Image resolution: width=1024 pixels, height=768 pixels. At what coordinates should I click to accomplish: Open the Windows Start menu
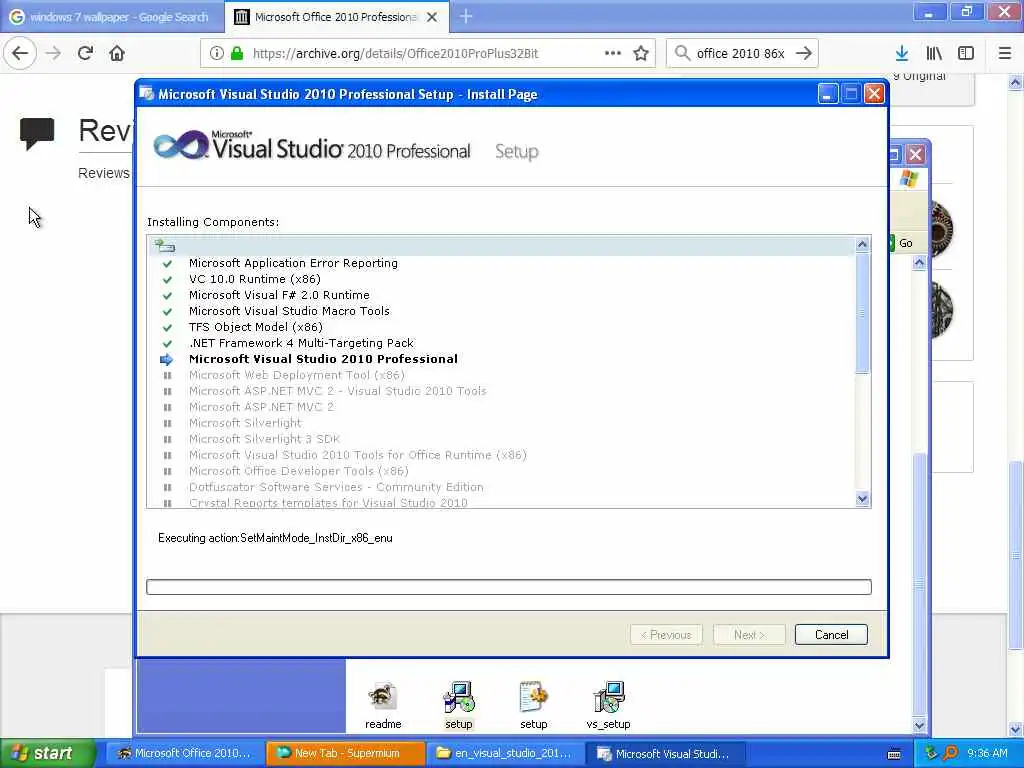tap(48, 753)
